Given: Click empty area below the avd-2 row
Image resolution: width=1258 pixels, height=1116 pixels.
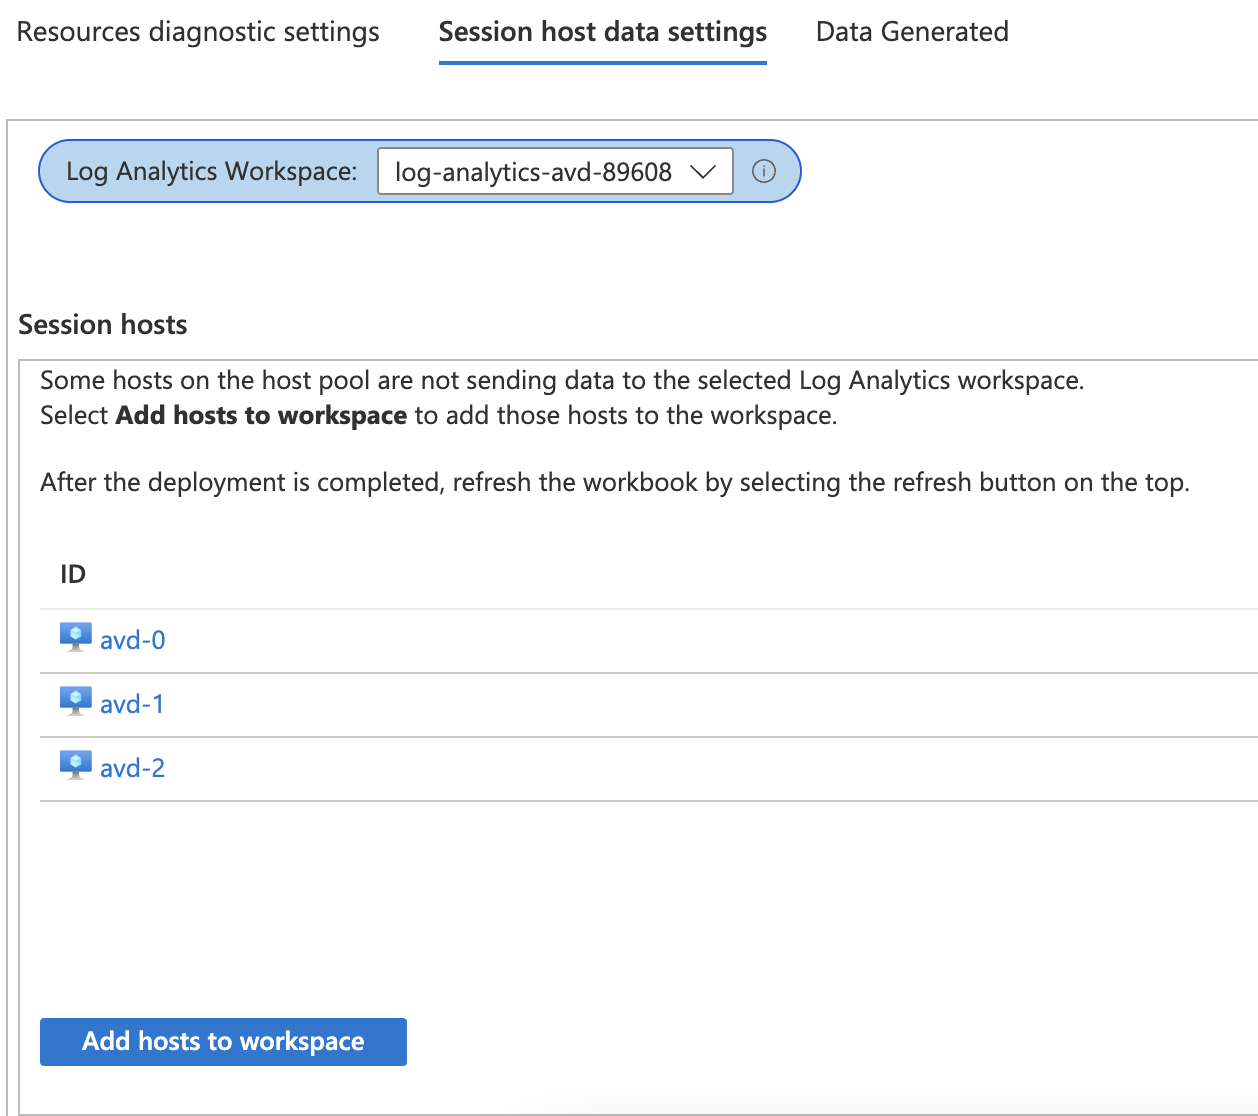Looking at the screenshot, I should pyautogui.click(x=640, y=900).
